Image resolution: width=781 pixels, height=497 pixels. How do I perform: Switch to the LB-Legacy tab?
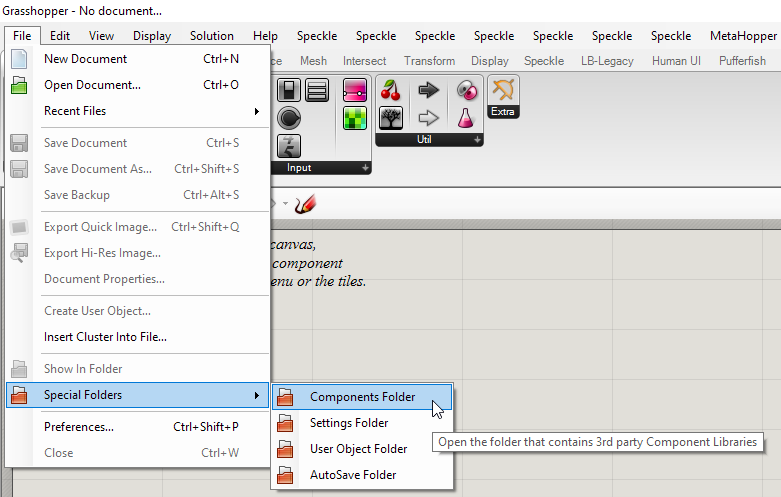pos(607,61)
